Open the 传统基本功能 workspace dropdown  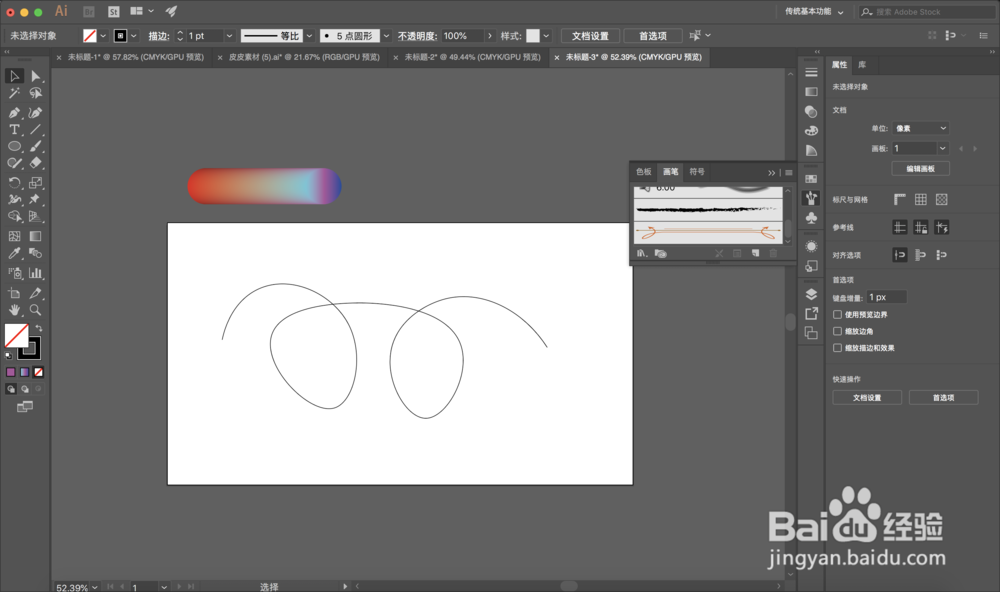point(814,11)
